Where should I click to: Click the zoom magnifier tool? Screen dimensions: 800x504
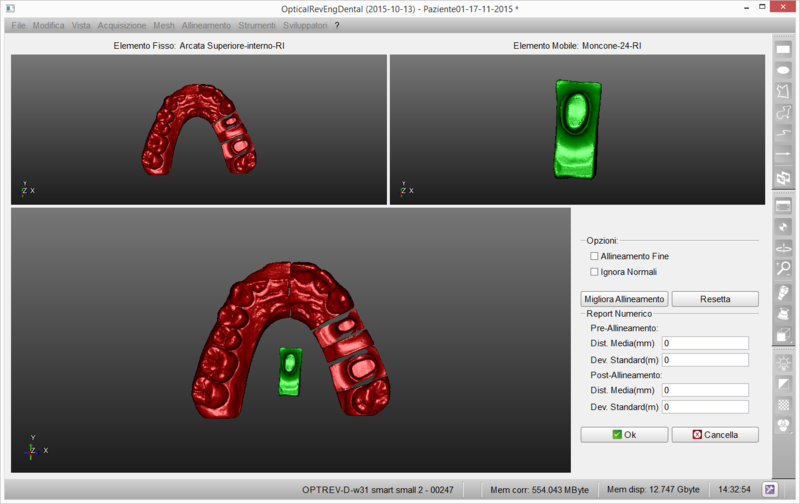[784, 268]
